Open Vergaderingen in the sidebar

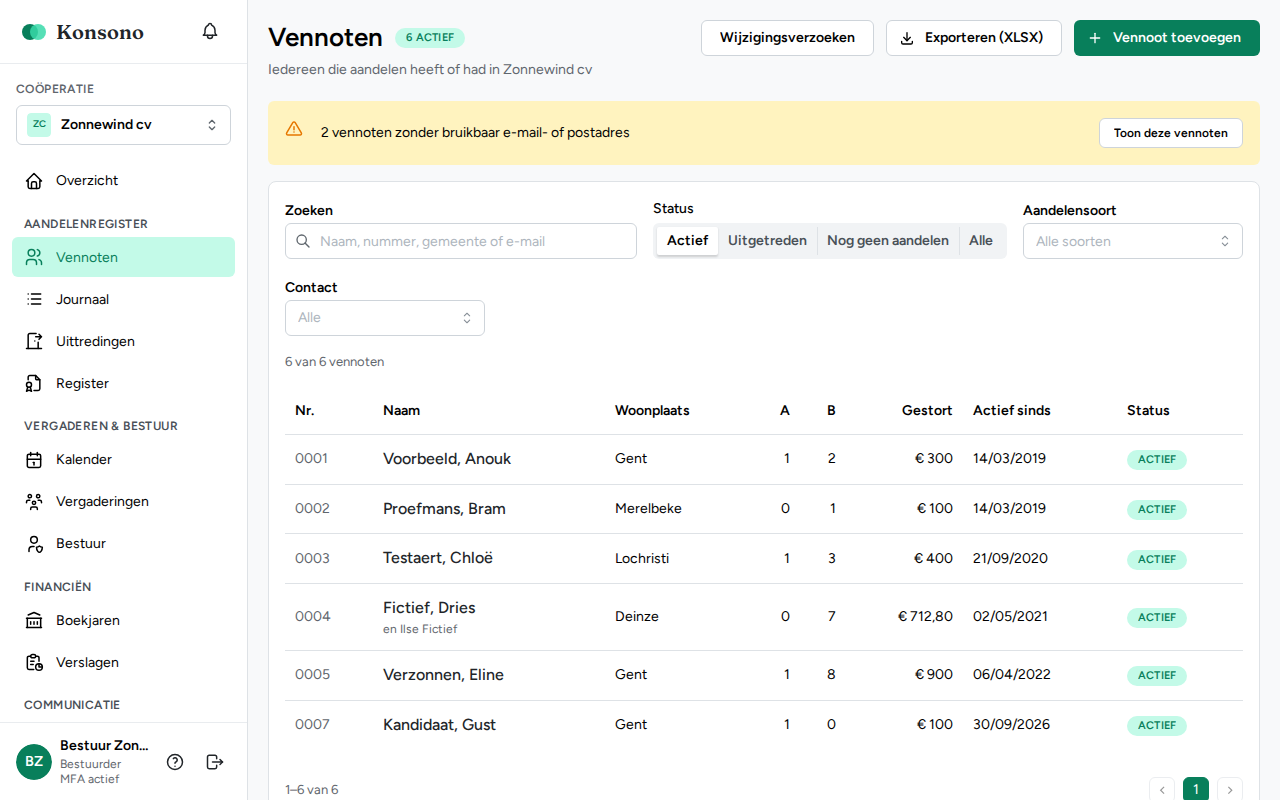[x=123, y=502]
